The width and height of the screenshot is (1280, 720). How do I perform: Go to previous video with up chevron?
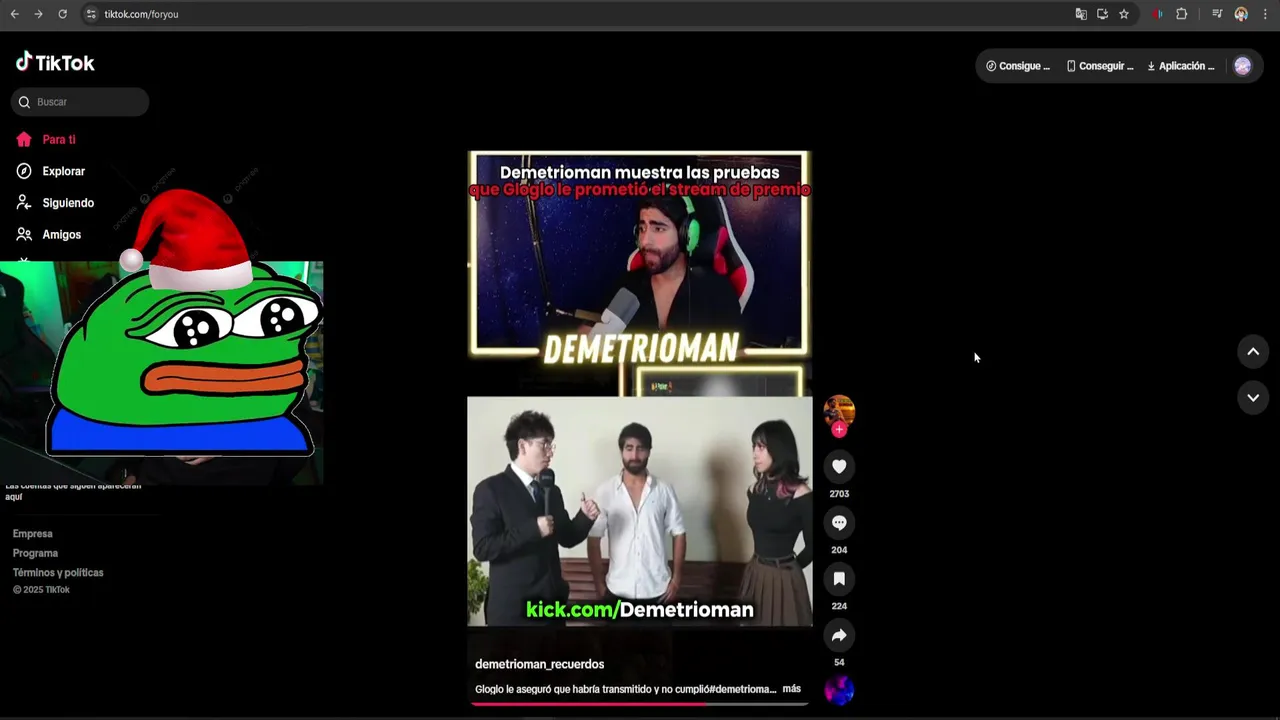click(x=1253, y=351)
